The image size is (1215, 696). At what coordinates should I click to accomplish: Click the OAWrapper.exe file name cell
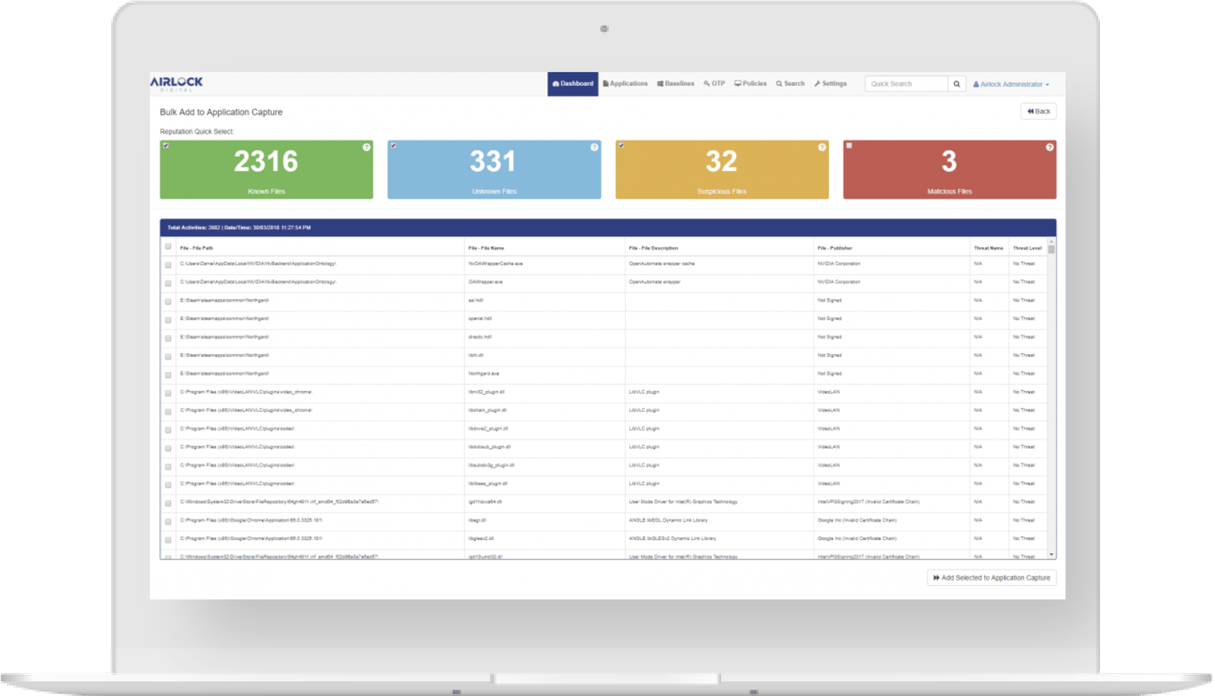pos(485,282)
